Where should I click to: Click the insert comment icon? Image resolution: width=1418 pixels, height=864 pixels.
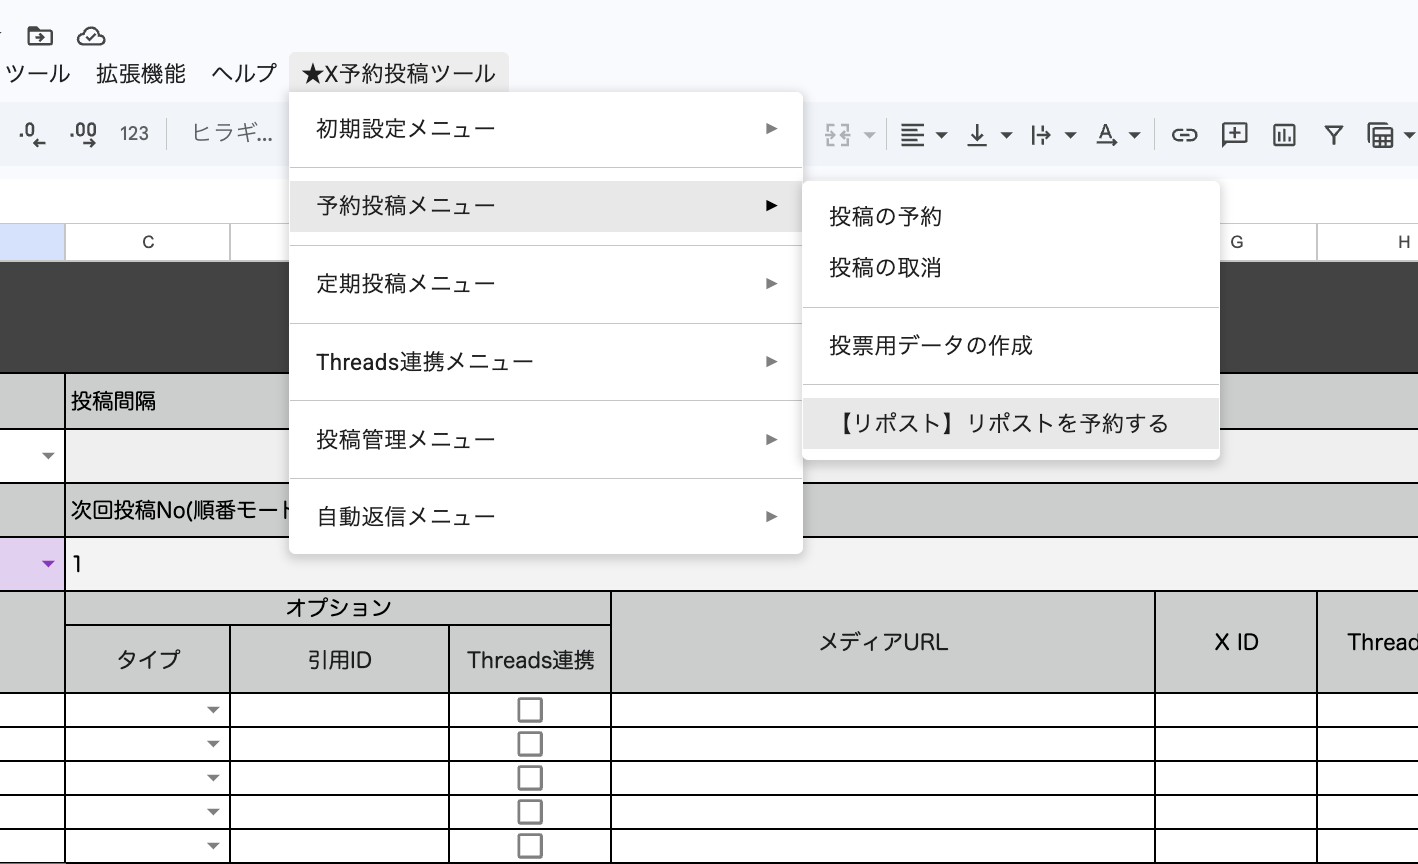click(1235, 134)
